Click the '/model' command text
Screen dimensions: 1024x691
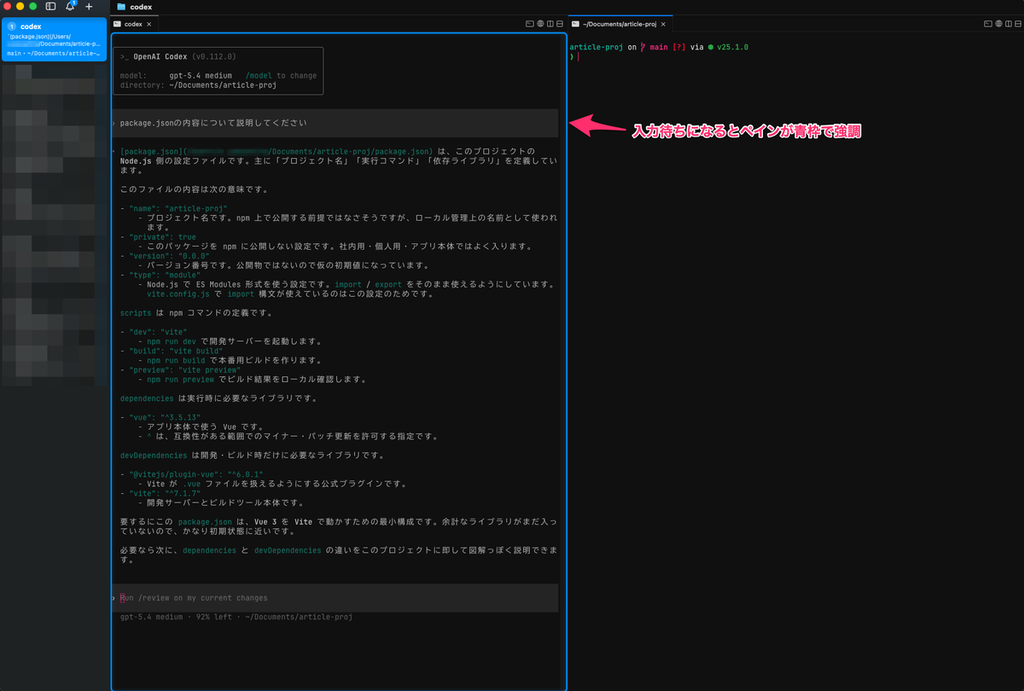tap(259, 76)
